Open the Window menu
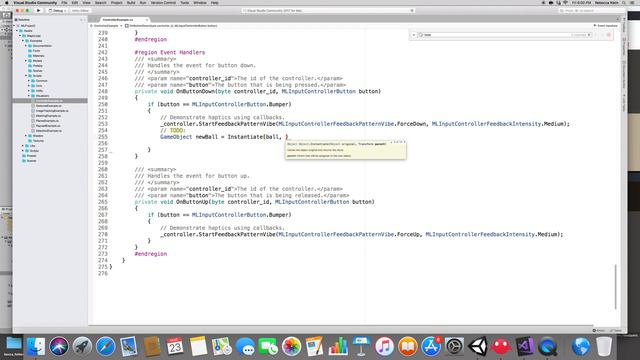The height and width of the screenshot is (360, 640). [x=200, y=2]
